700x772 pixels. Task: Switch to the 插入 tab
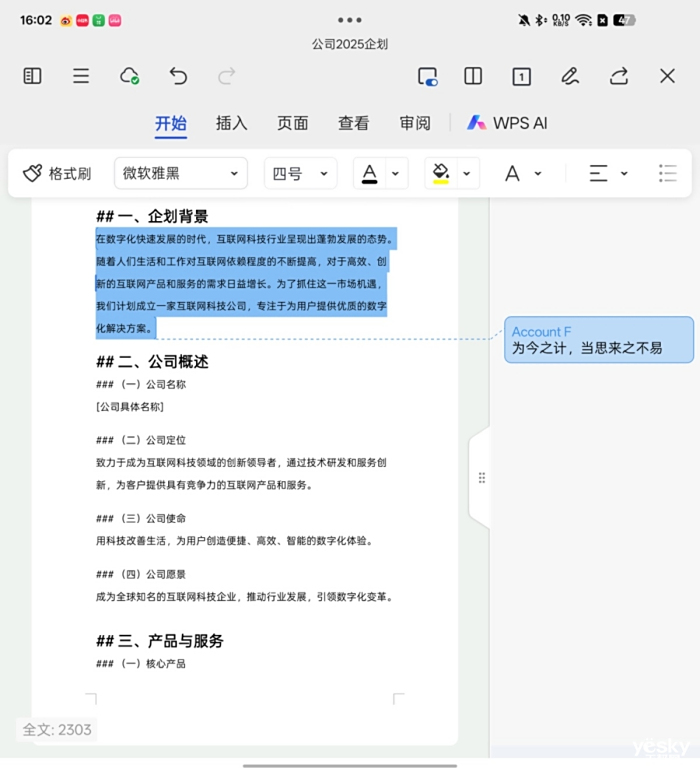(231, 123)
